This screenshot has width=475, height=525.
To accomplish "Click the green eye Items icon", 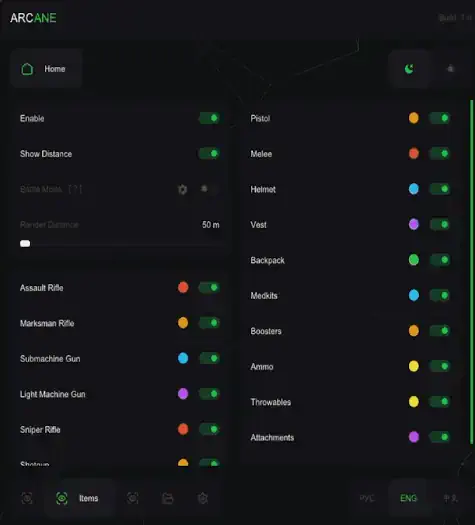I will tap(62, 498).
